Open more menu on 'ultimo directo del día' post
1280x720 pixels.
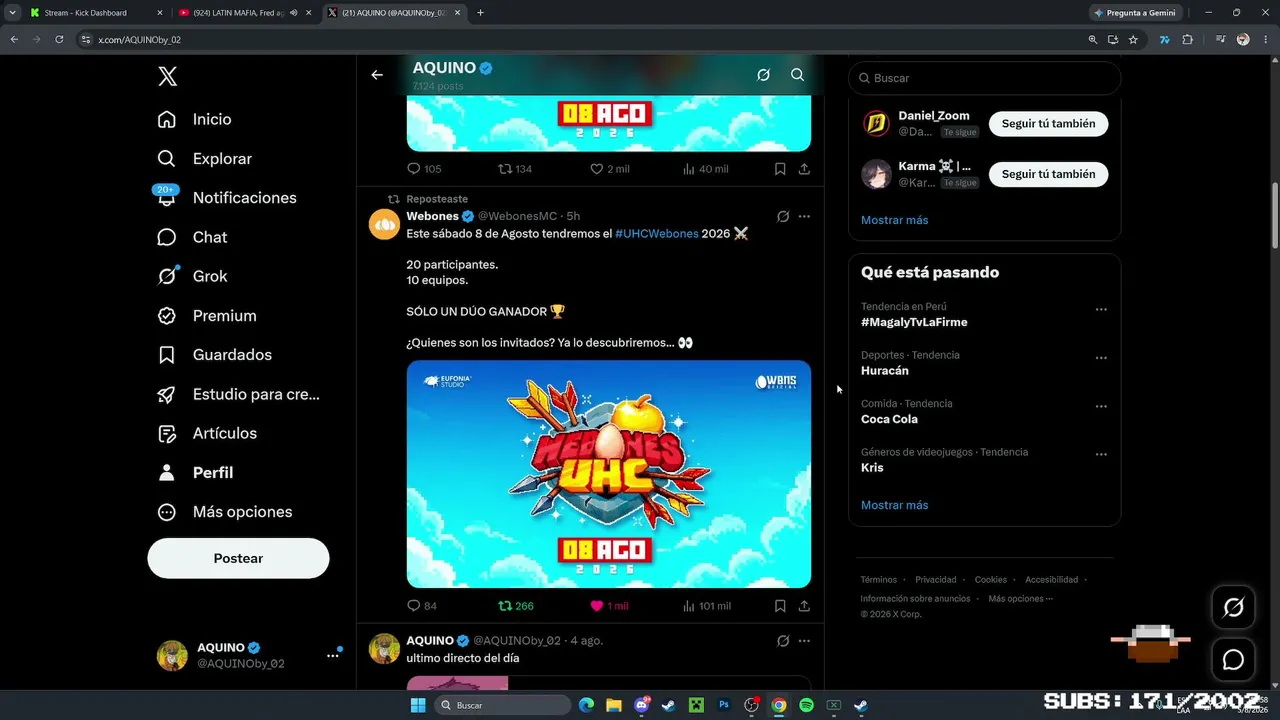(x=804, y=640)
